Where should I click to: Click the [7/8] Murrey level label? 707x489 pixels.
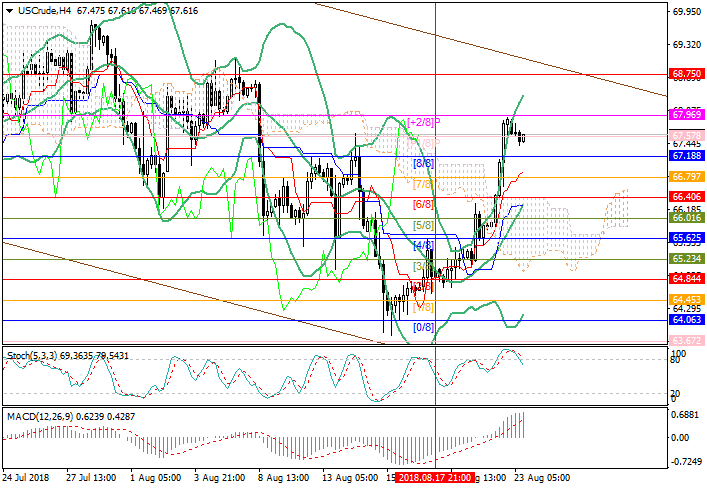pyautogui.click(x=423, y=183)
